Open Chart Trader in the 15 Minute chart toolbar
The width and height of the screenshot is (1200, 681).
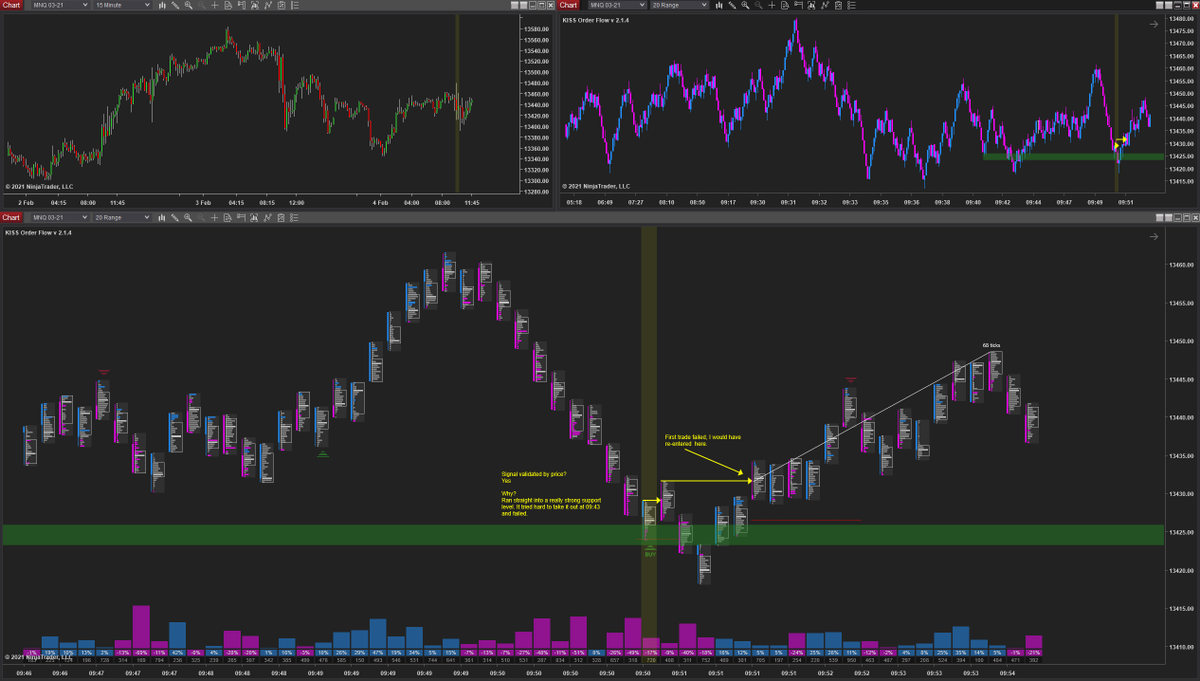(x=241, y=5)
